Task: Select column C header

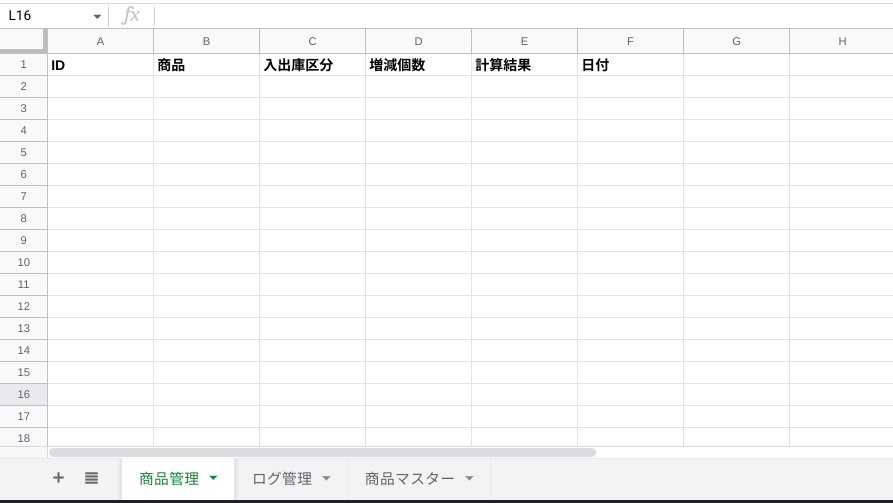Action: (x=312, y=41)
